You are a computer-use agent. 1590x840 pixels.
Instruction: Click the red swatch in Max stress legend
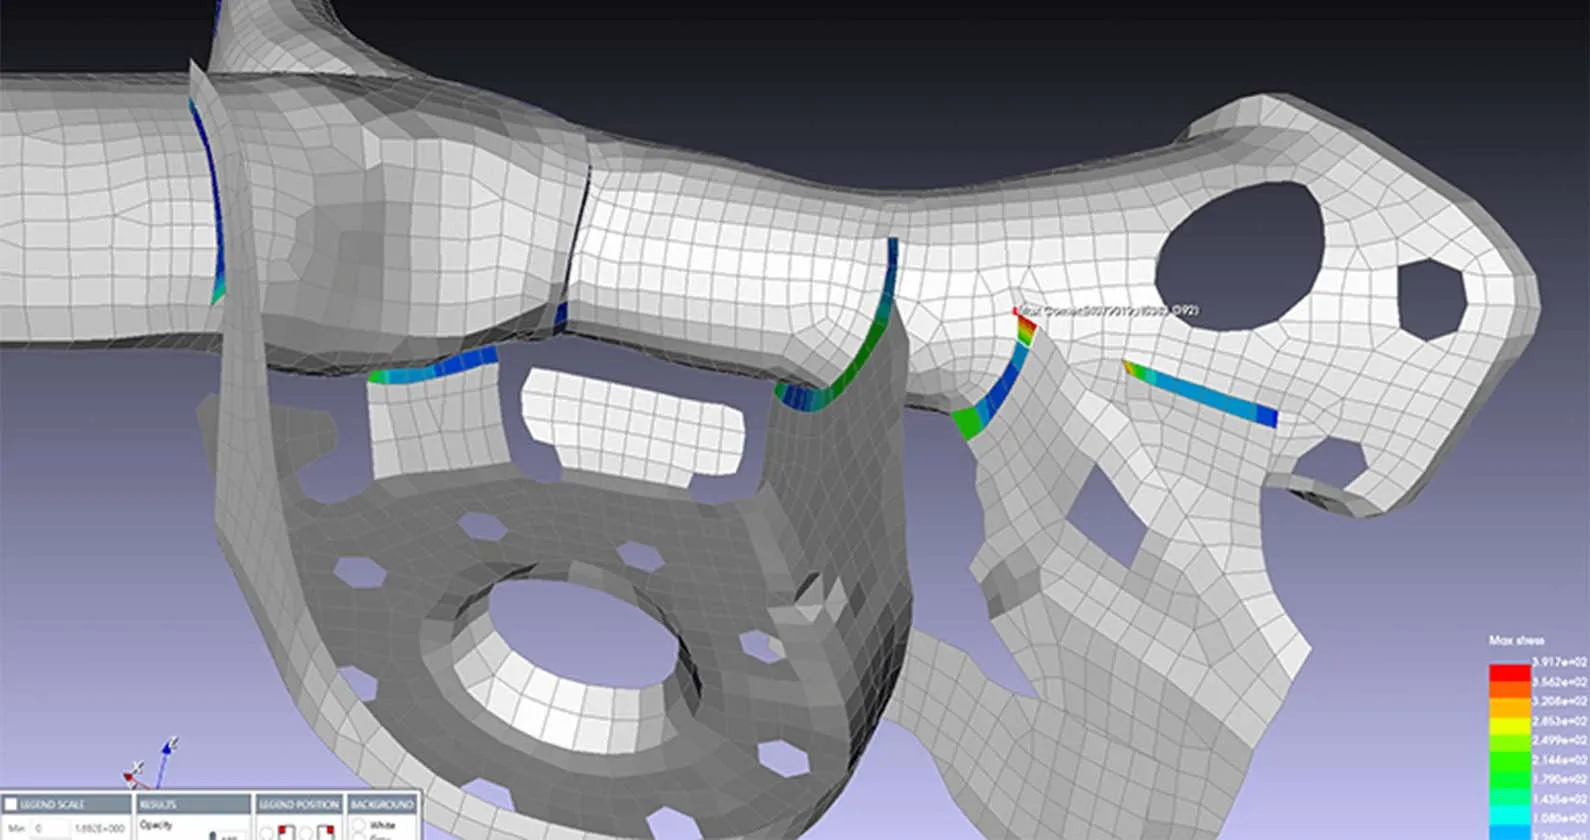1509,672
